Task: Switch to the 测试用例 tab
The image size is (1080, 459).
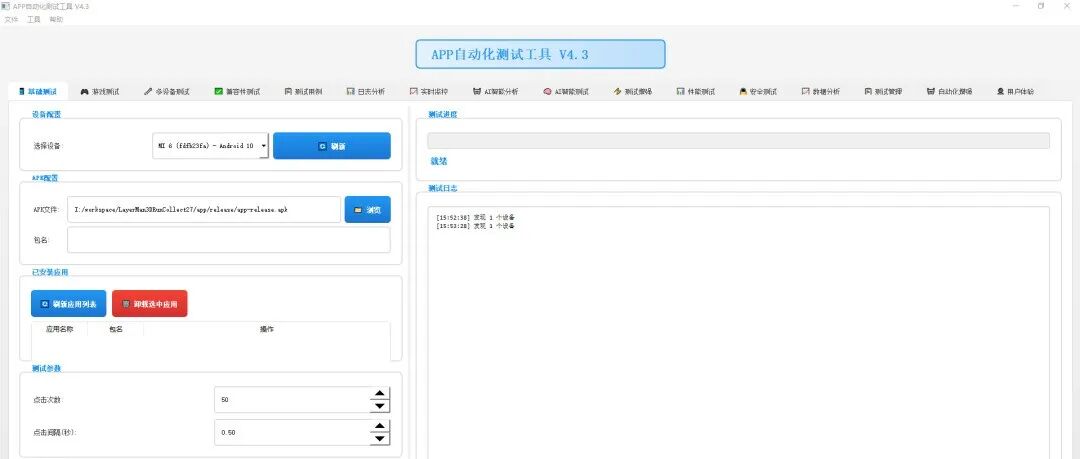Action: pyautogui.click(x=304, y=92)
